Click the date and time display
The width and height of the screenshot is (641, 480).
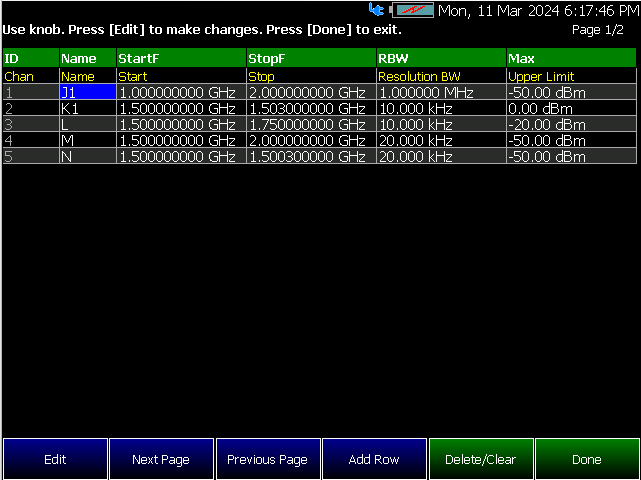[x=539, y=11]
